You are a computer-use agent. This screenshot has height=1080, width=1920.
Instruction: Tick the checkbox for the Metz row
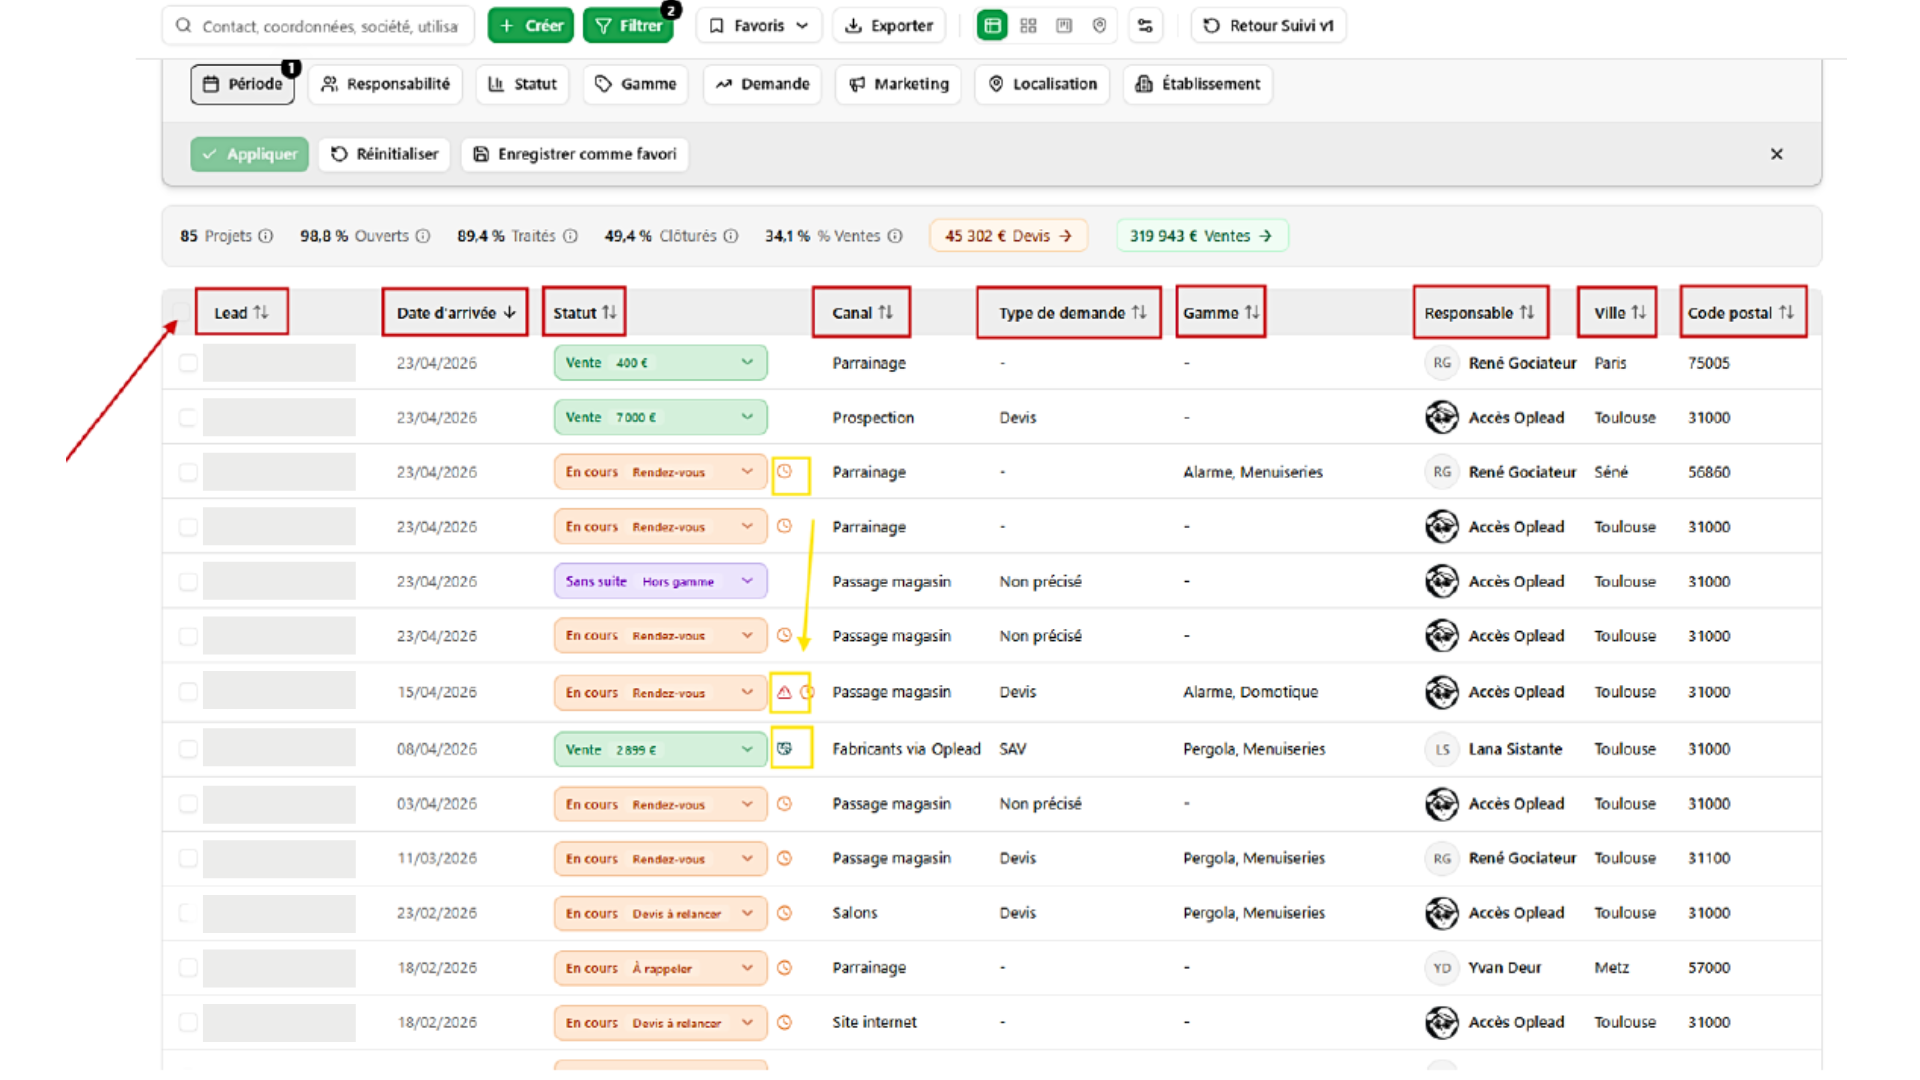coord(188,968)
